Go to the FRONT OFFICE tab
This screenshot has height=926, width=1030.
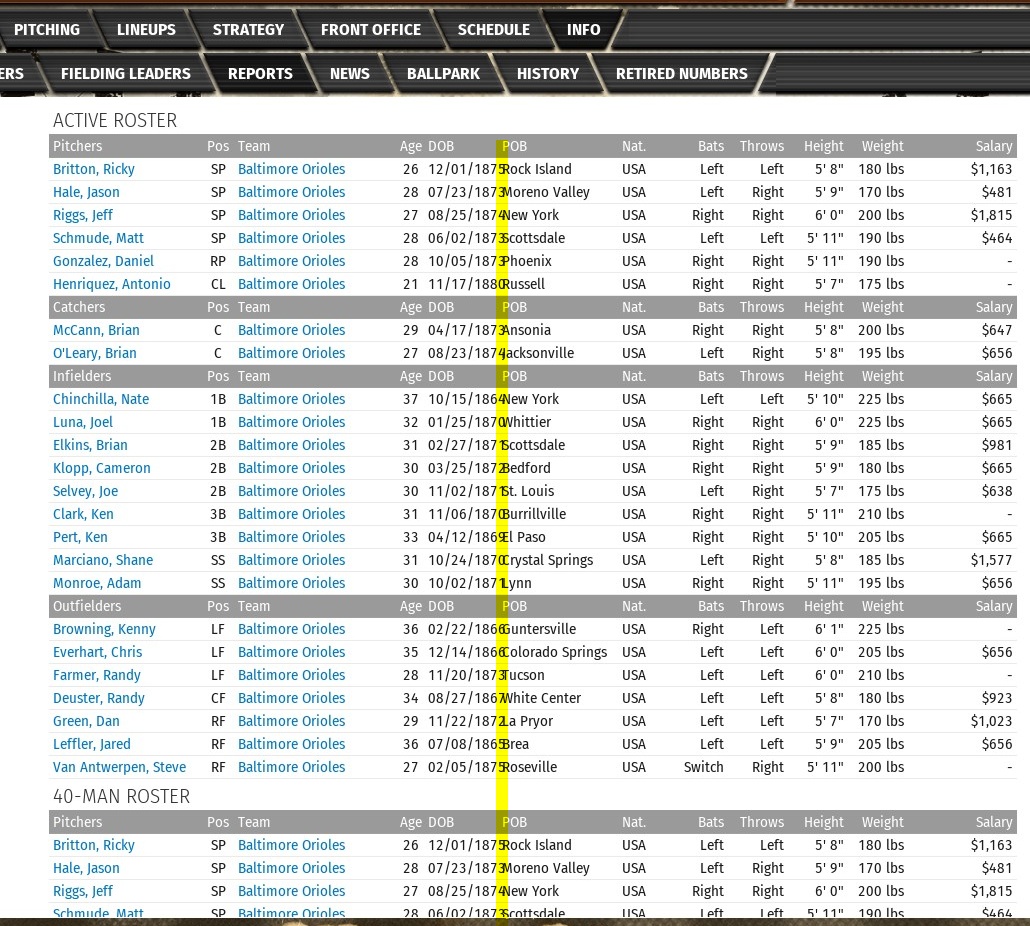pos(370,30)
